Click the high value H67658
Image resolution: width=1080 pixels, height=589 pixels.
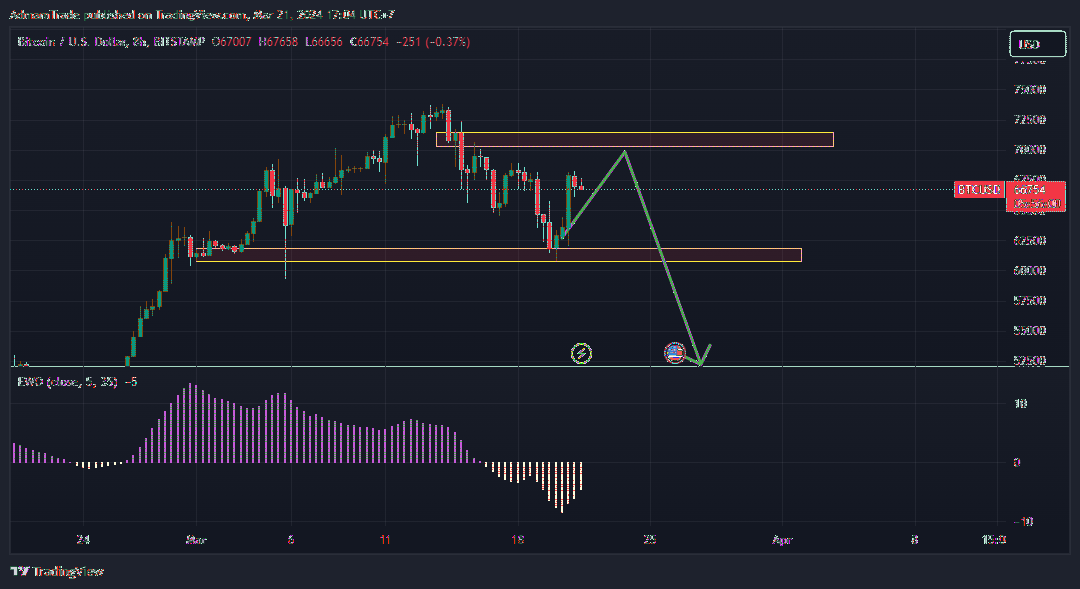pyautogui.click(x=278, y=42)
